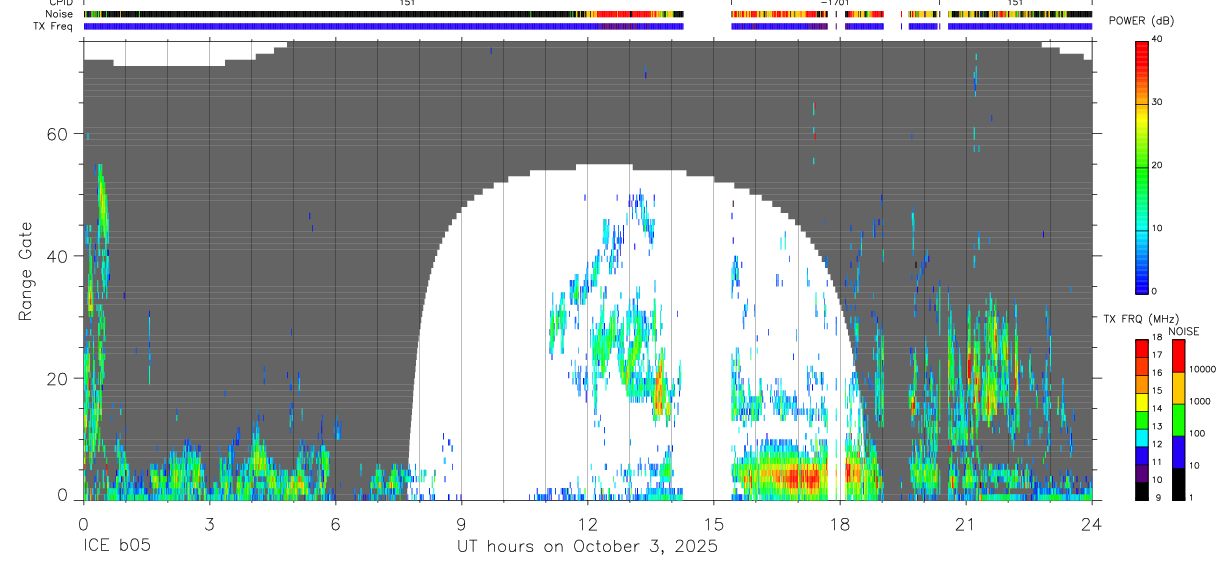The height and width of the screenshot is (567, 1228).
Task: Click the 100 value in NOISE legend
Action: tap(1197, 433)
